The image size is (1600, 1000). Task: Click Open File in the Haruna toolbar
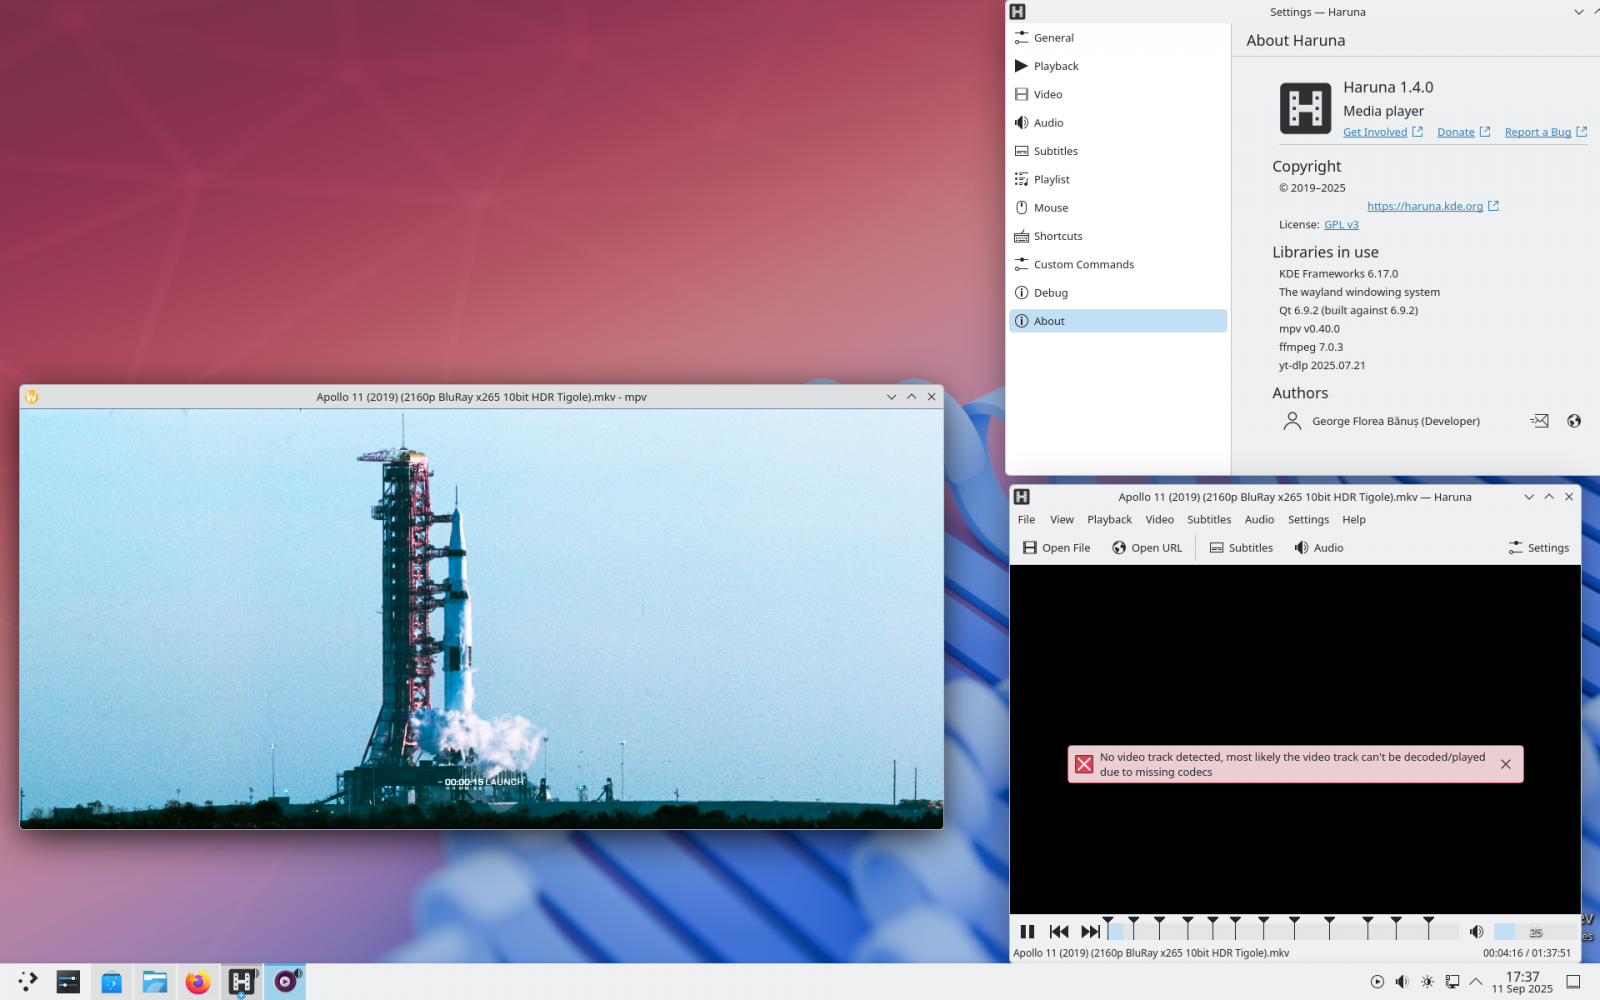pyautogui.click(x=1056, y=548)
